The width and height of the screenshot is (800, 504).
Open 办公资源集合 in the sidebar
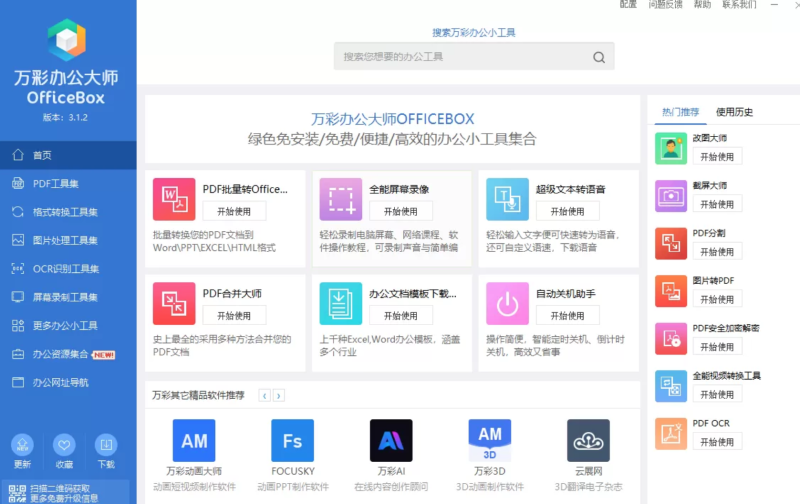(68, 354)
